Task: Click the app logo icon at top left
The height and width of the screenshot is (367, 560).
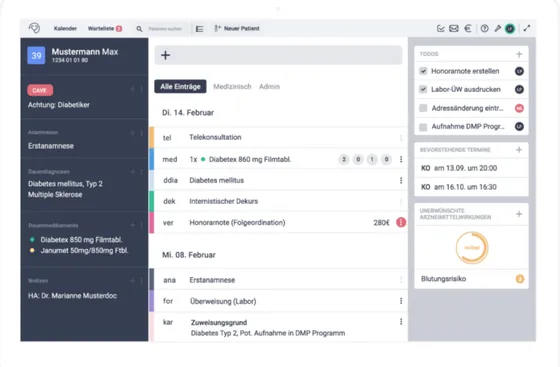Action: coord(34,28)
